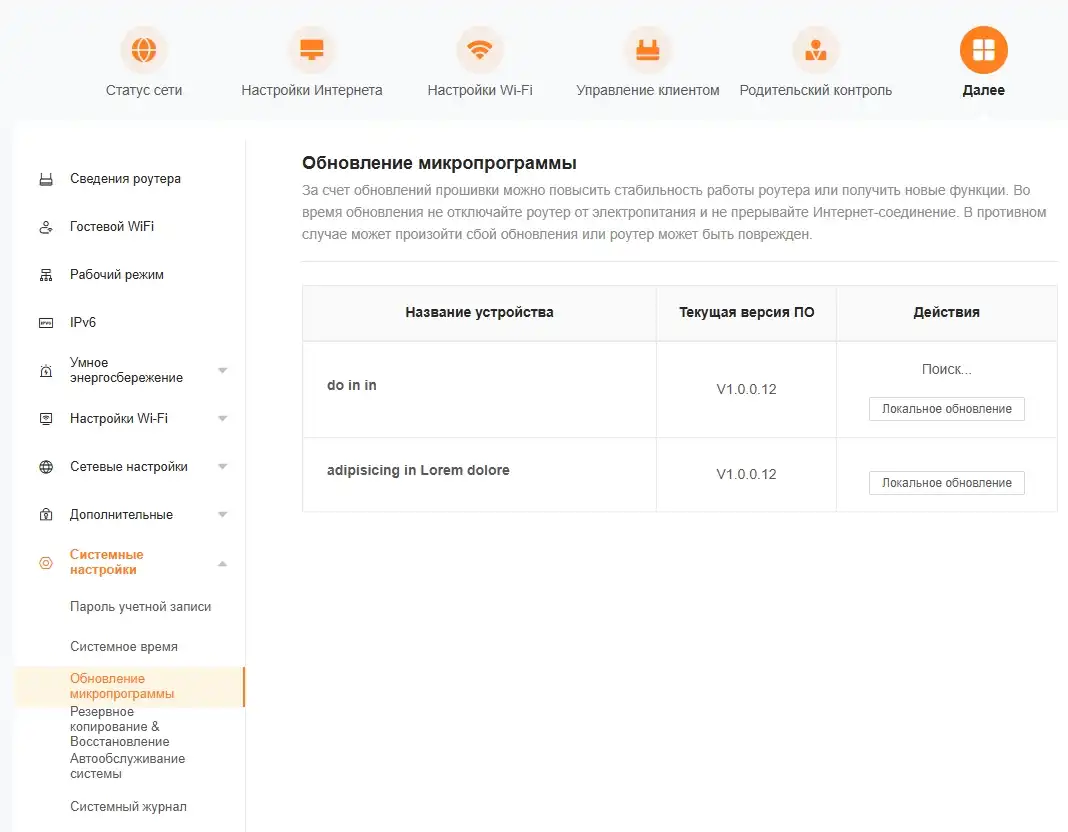Click the Сведения роутера sidebar icon
The width and height of the screenshot is (1068, 832).
point(44,178)
